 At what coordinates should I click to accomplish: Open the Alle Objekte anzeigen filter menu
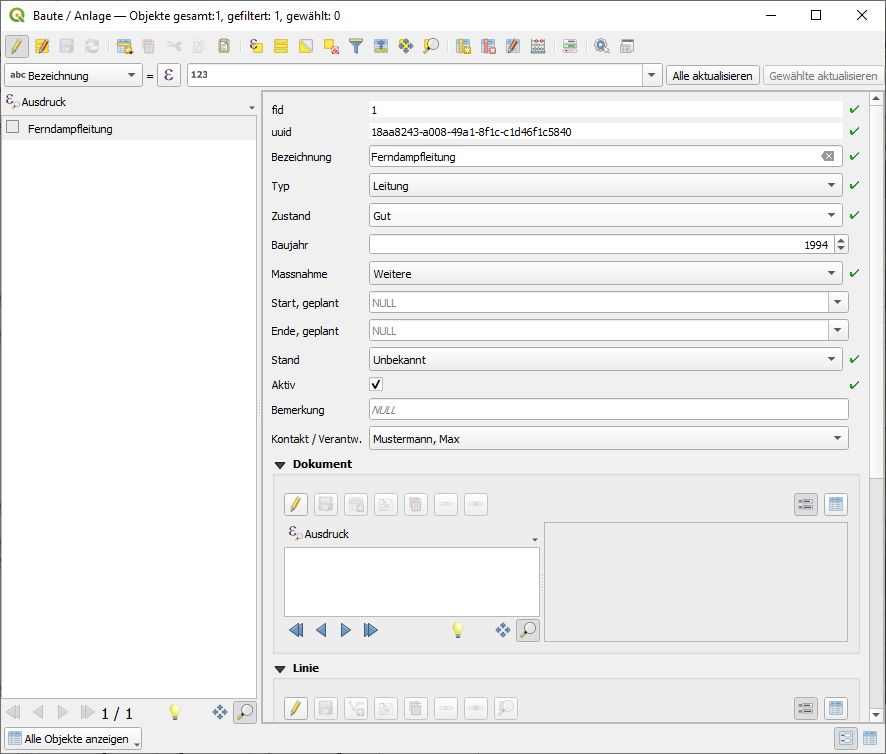click(73, 739)
